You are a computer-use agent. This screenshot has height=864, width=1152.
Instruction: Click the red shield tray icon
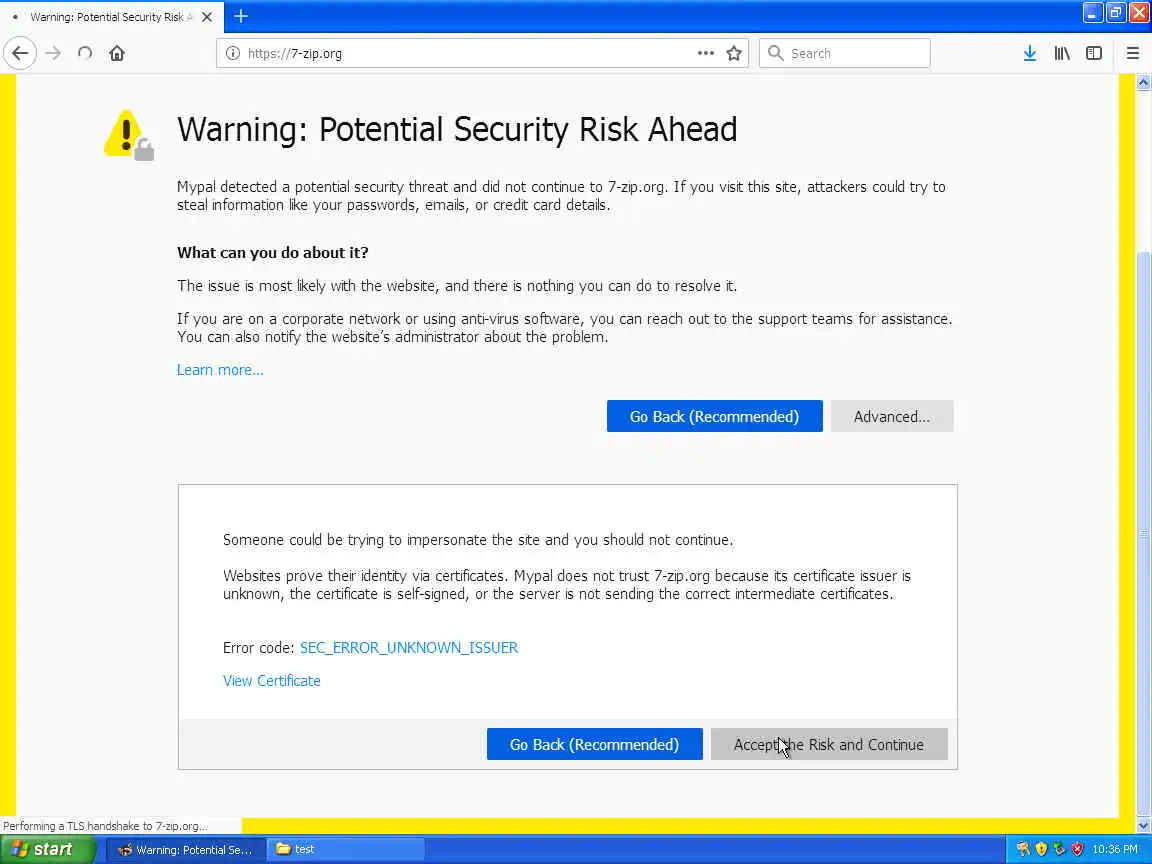pos(1077,849)
